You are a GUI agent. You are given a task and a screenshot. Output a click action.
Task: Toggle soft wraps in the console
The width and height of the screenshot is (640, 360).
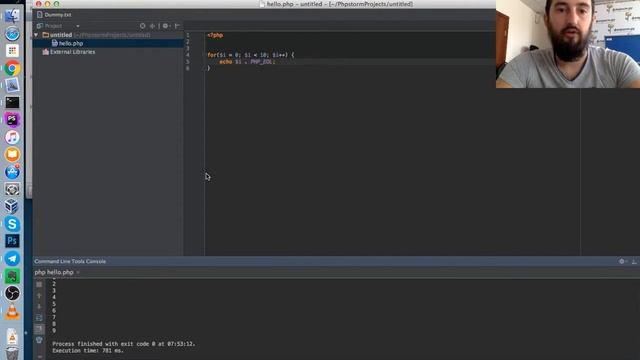pyautogui.click(x=39, y=318)
